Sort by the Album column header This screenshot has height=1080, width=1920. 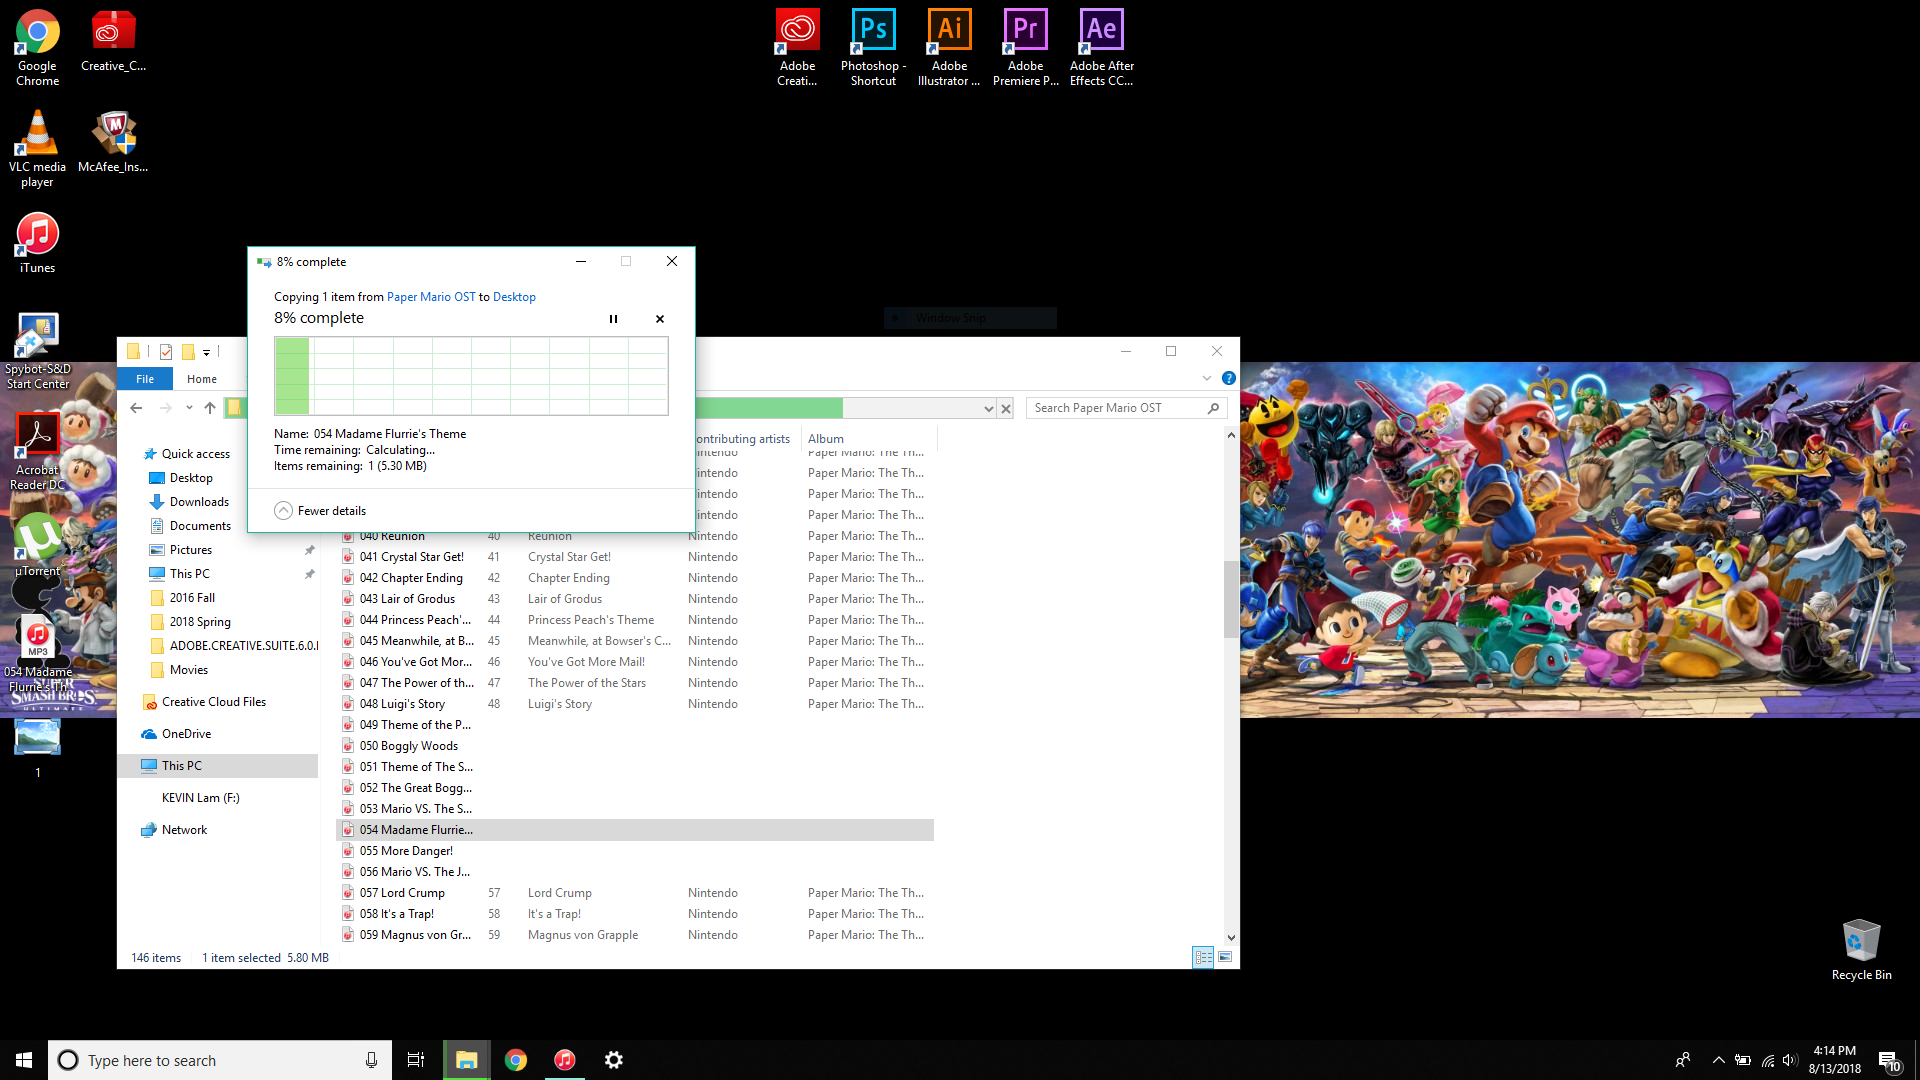[x=826, y=439]
